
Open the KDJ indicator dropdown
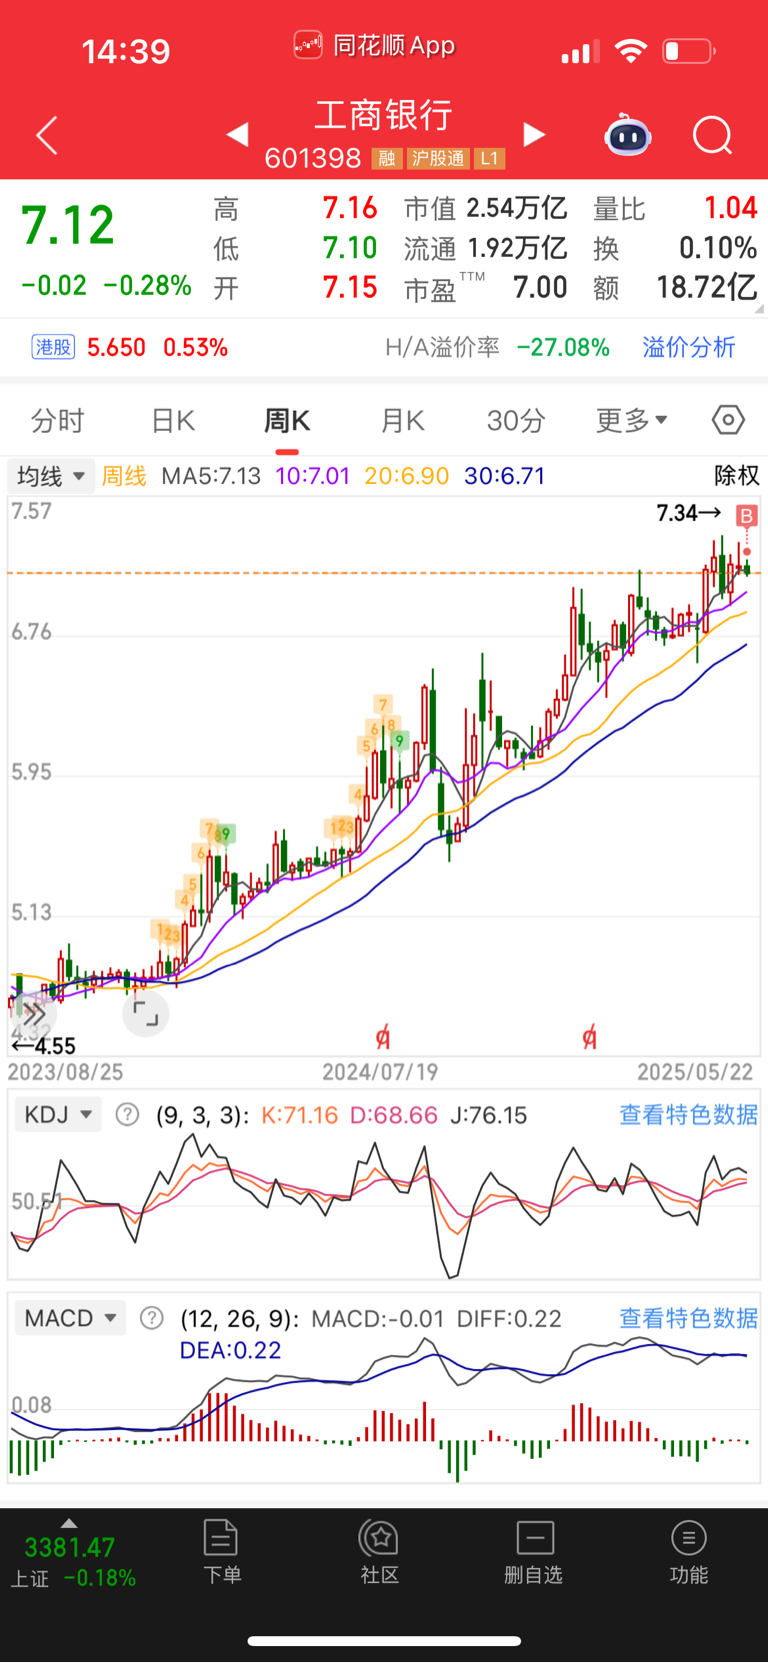click(x=57, y=1114)
